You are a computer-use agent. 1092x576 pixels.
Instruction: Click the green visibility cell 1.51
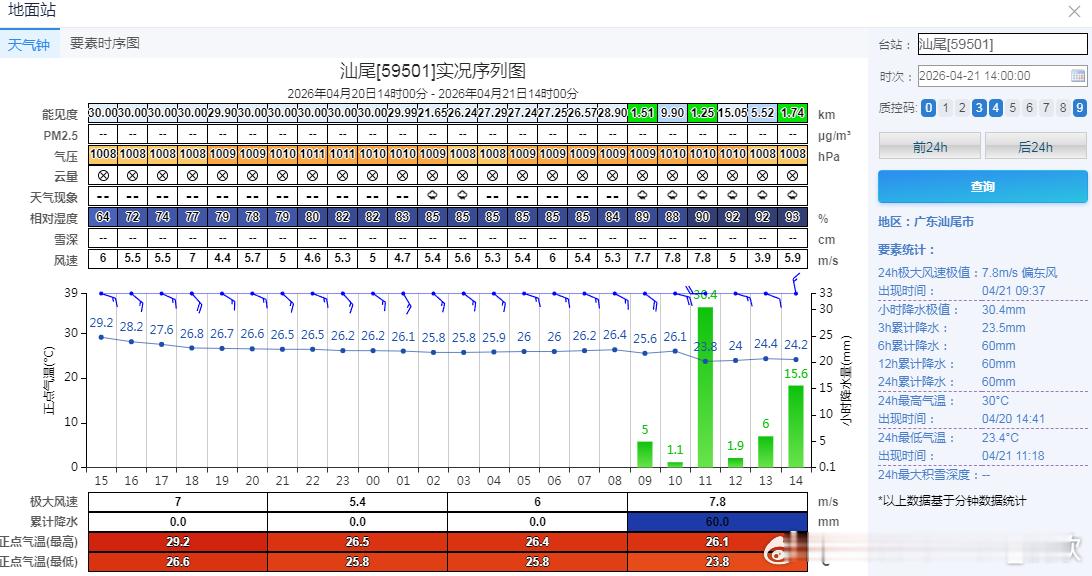tap(642, 113)
